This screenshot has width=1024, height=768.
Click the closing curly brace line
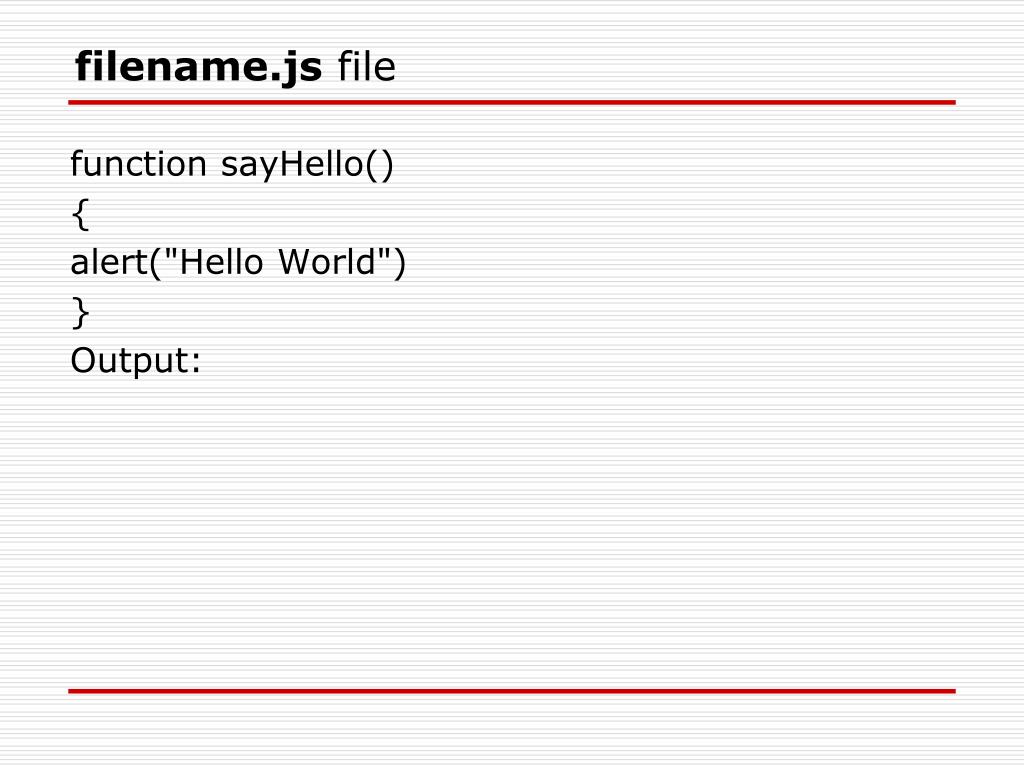pos(80,313)
